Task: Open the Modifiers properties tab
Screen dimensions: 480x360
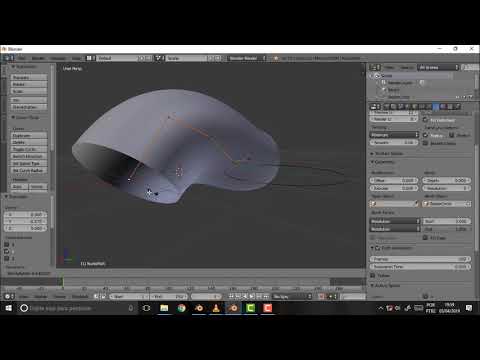Action: click(429, 107)
